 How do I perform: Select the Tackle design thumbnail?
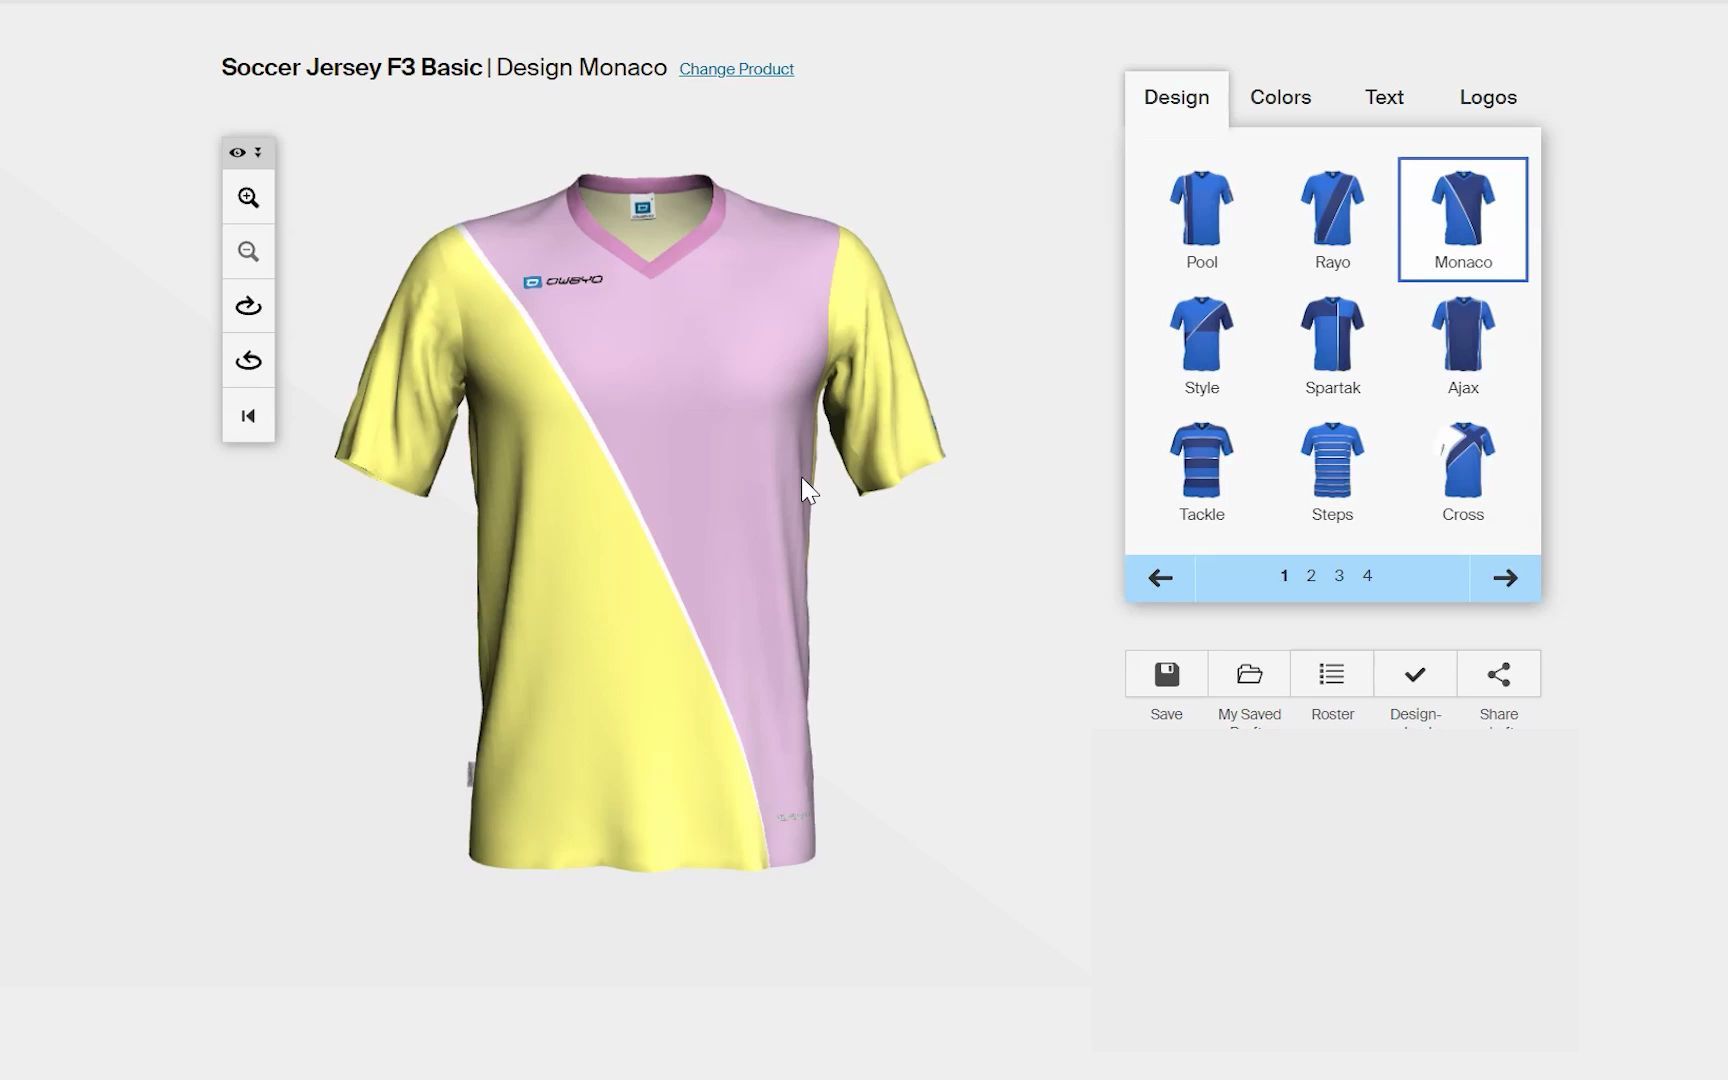pos(1202,472)
